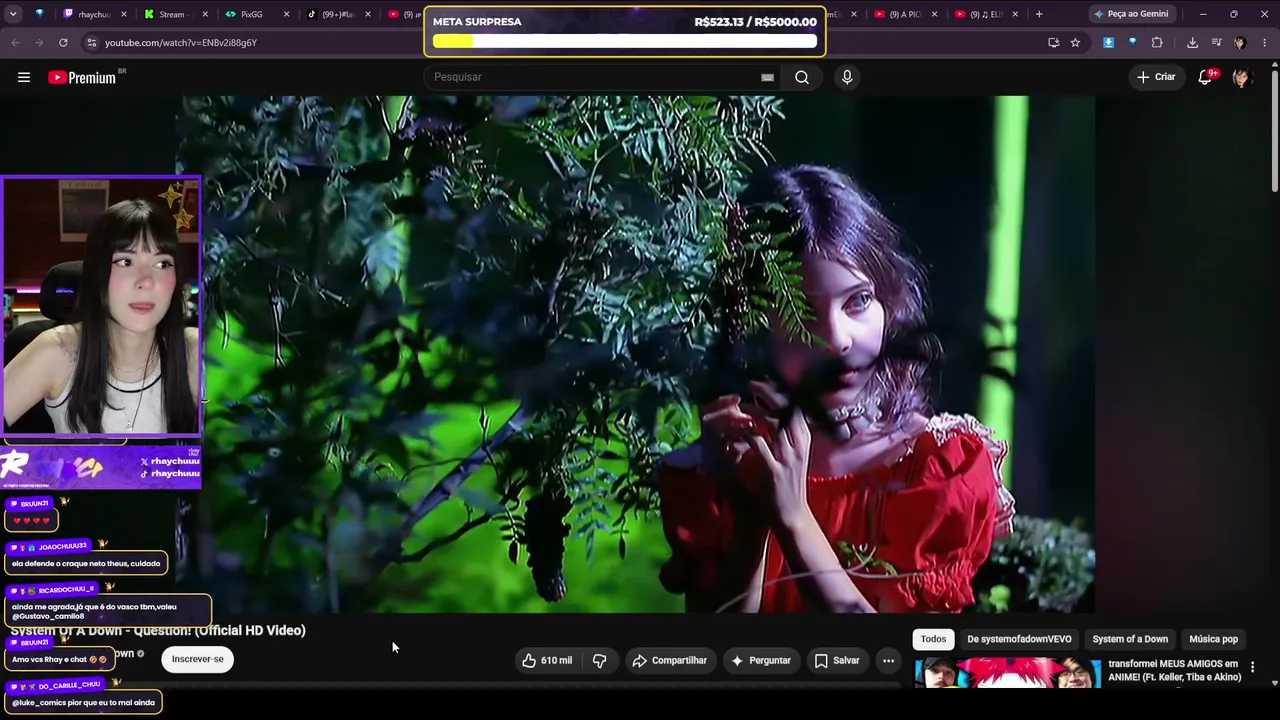The width and height of the screenshot is (1280, 720).
Task: Click the search magnifier button
Action: click(x=802, y=77)
